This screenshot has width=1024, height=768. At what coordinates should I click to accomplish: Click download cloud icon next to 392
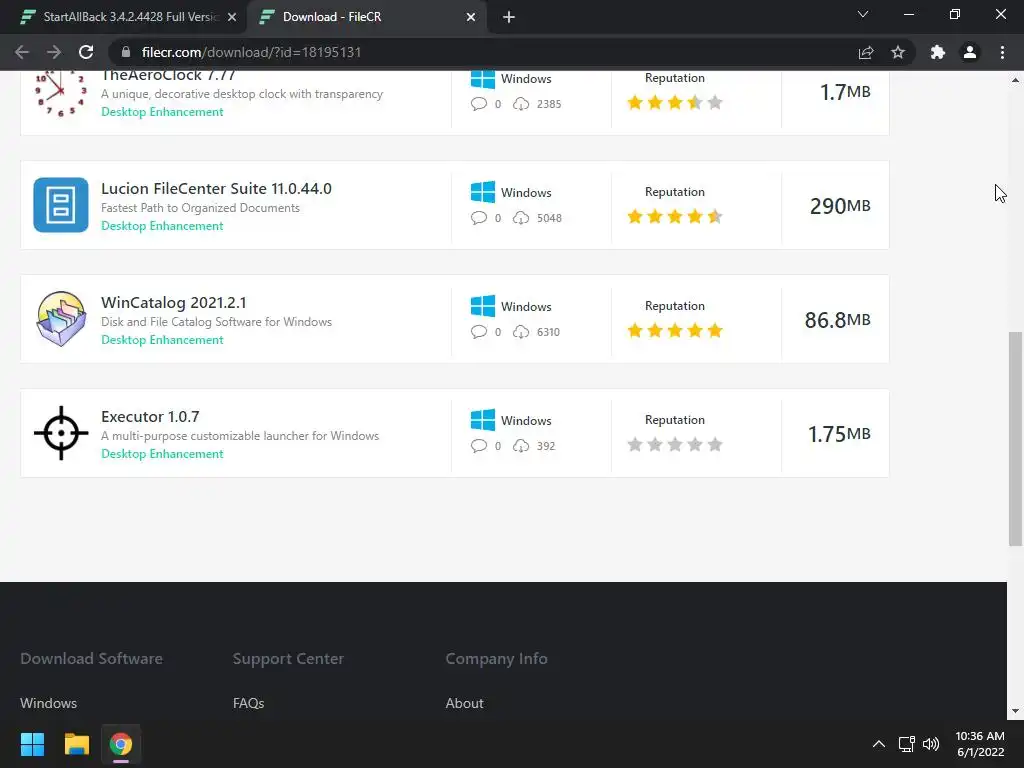point(520,445)
